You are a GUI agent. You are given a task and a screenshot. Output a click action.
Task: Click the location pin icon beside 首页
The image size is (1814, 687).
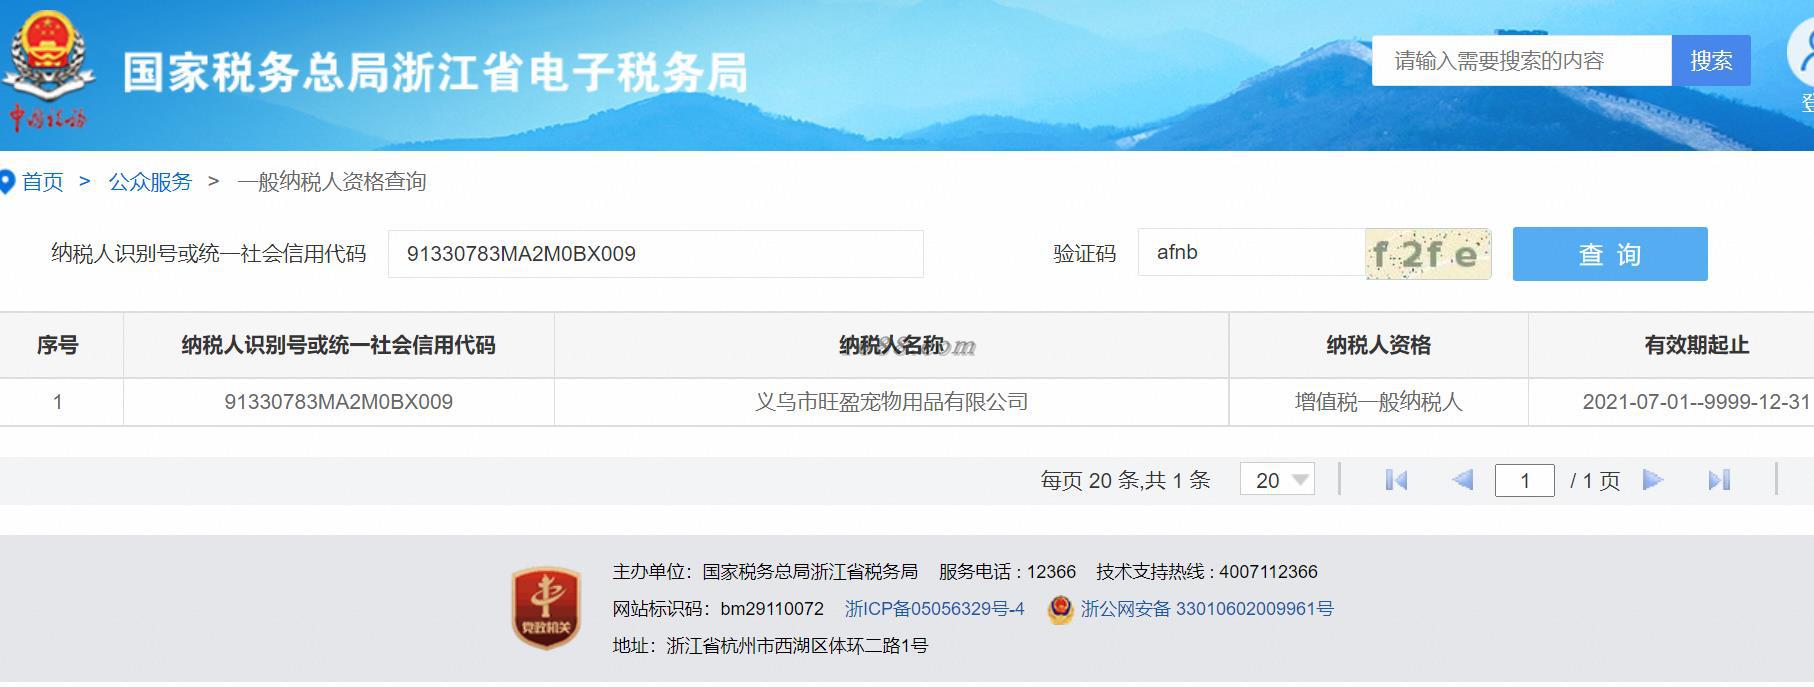[6, 182]
